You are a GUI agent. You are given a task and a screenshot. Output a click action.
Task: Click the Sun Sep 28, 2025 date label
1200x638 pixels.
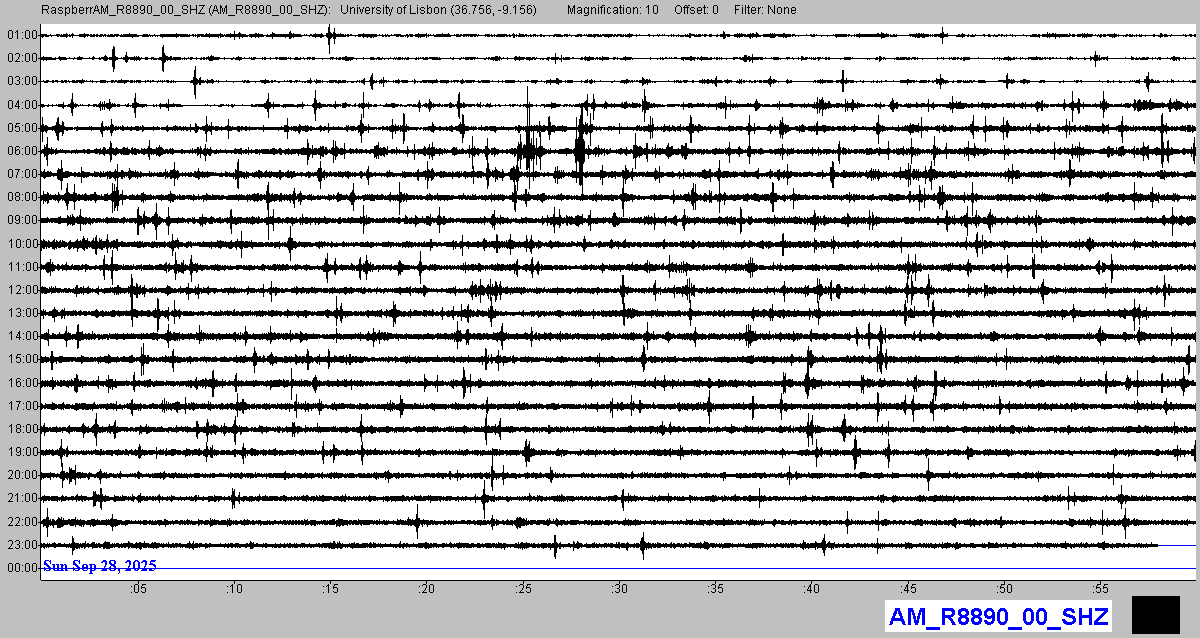click(x=99, y=566)
